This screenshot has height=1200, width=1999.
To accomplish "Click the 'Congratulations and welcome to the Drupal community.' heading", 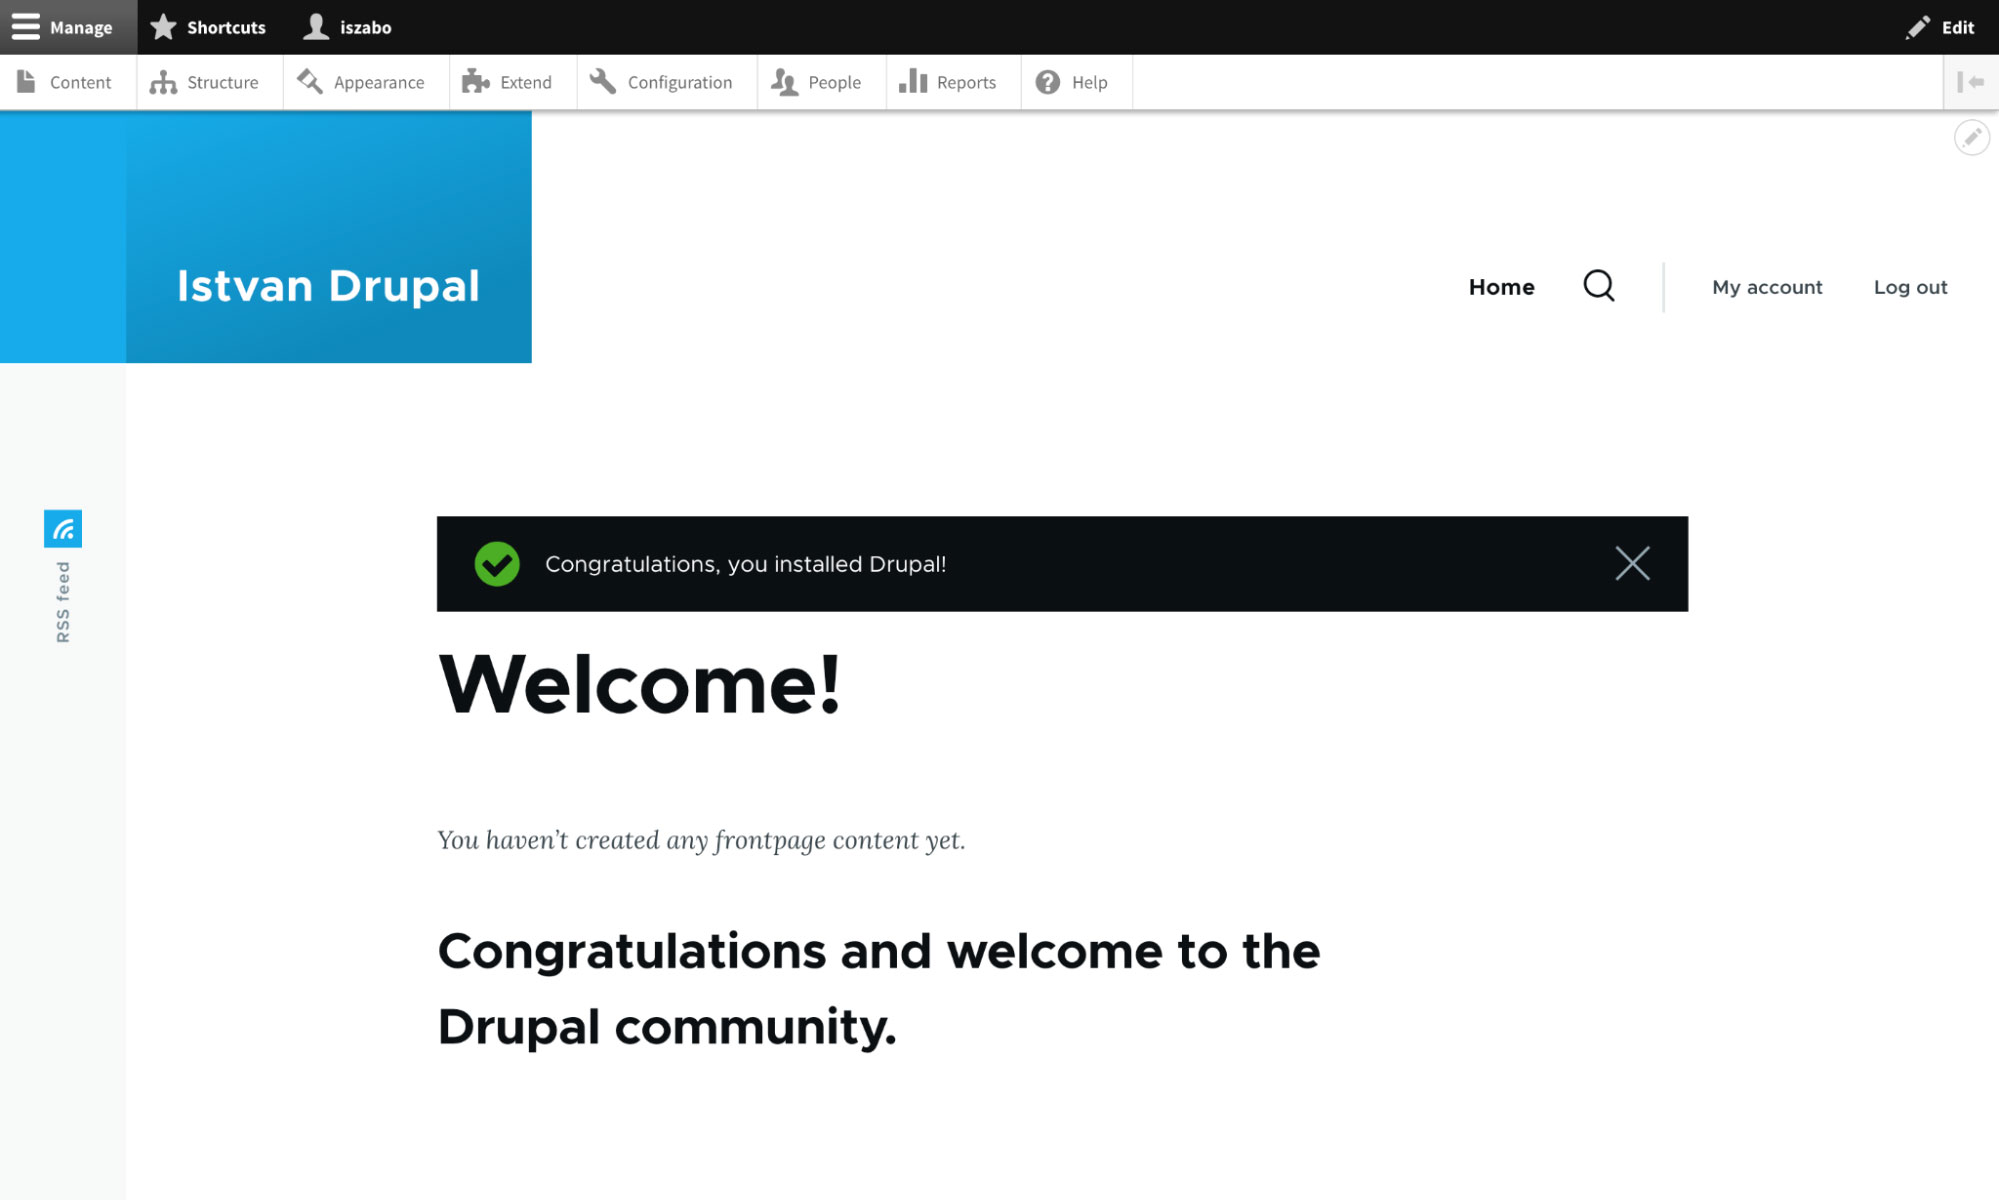I will pyautogui.click(x=879, y=989).
